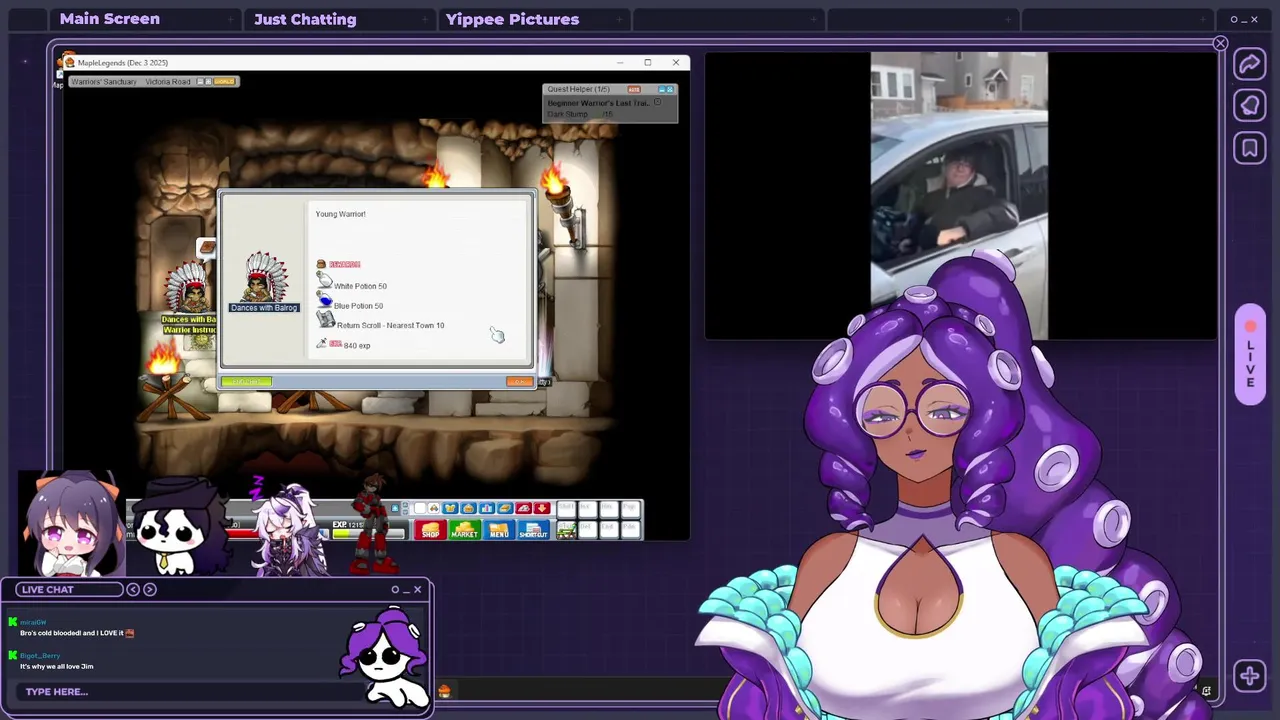
Task: Close the overlay with circled X
Action: point(1220,43)
